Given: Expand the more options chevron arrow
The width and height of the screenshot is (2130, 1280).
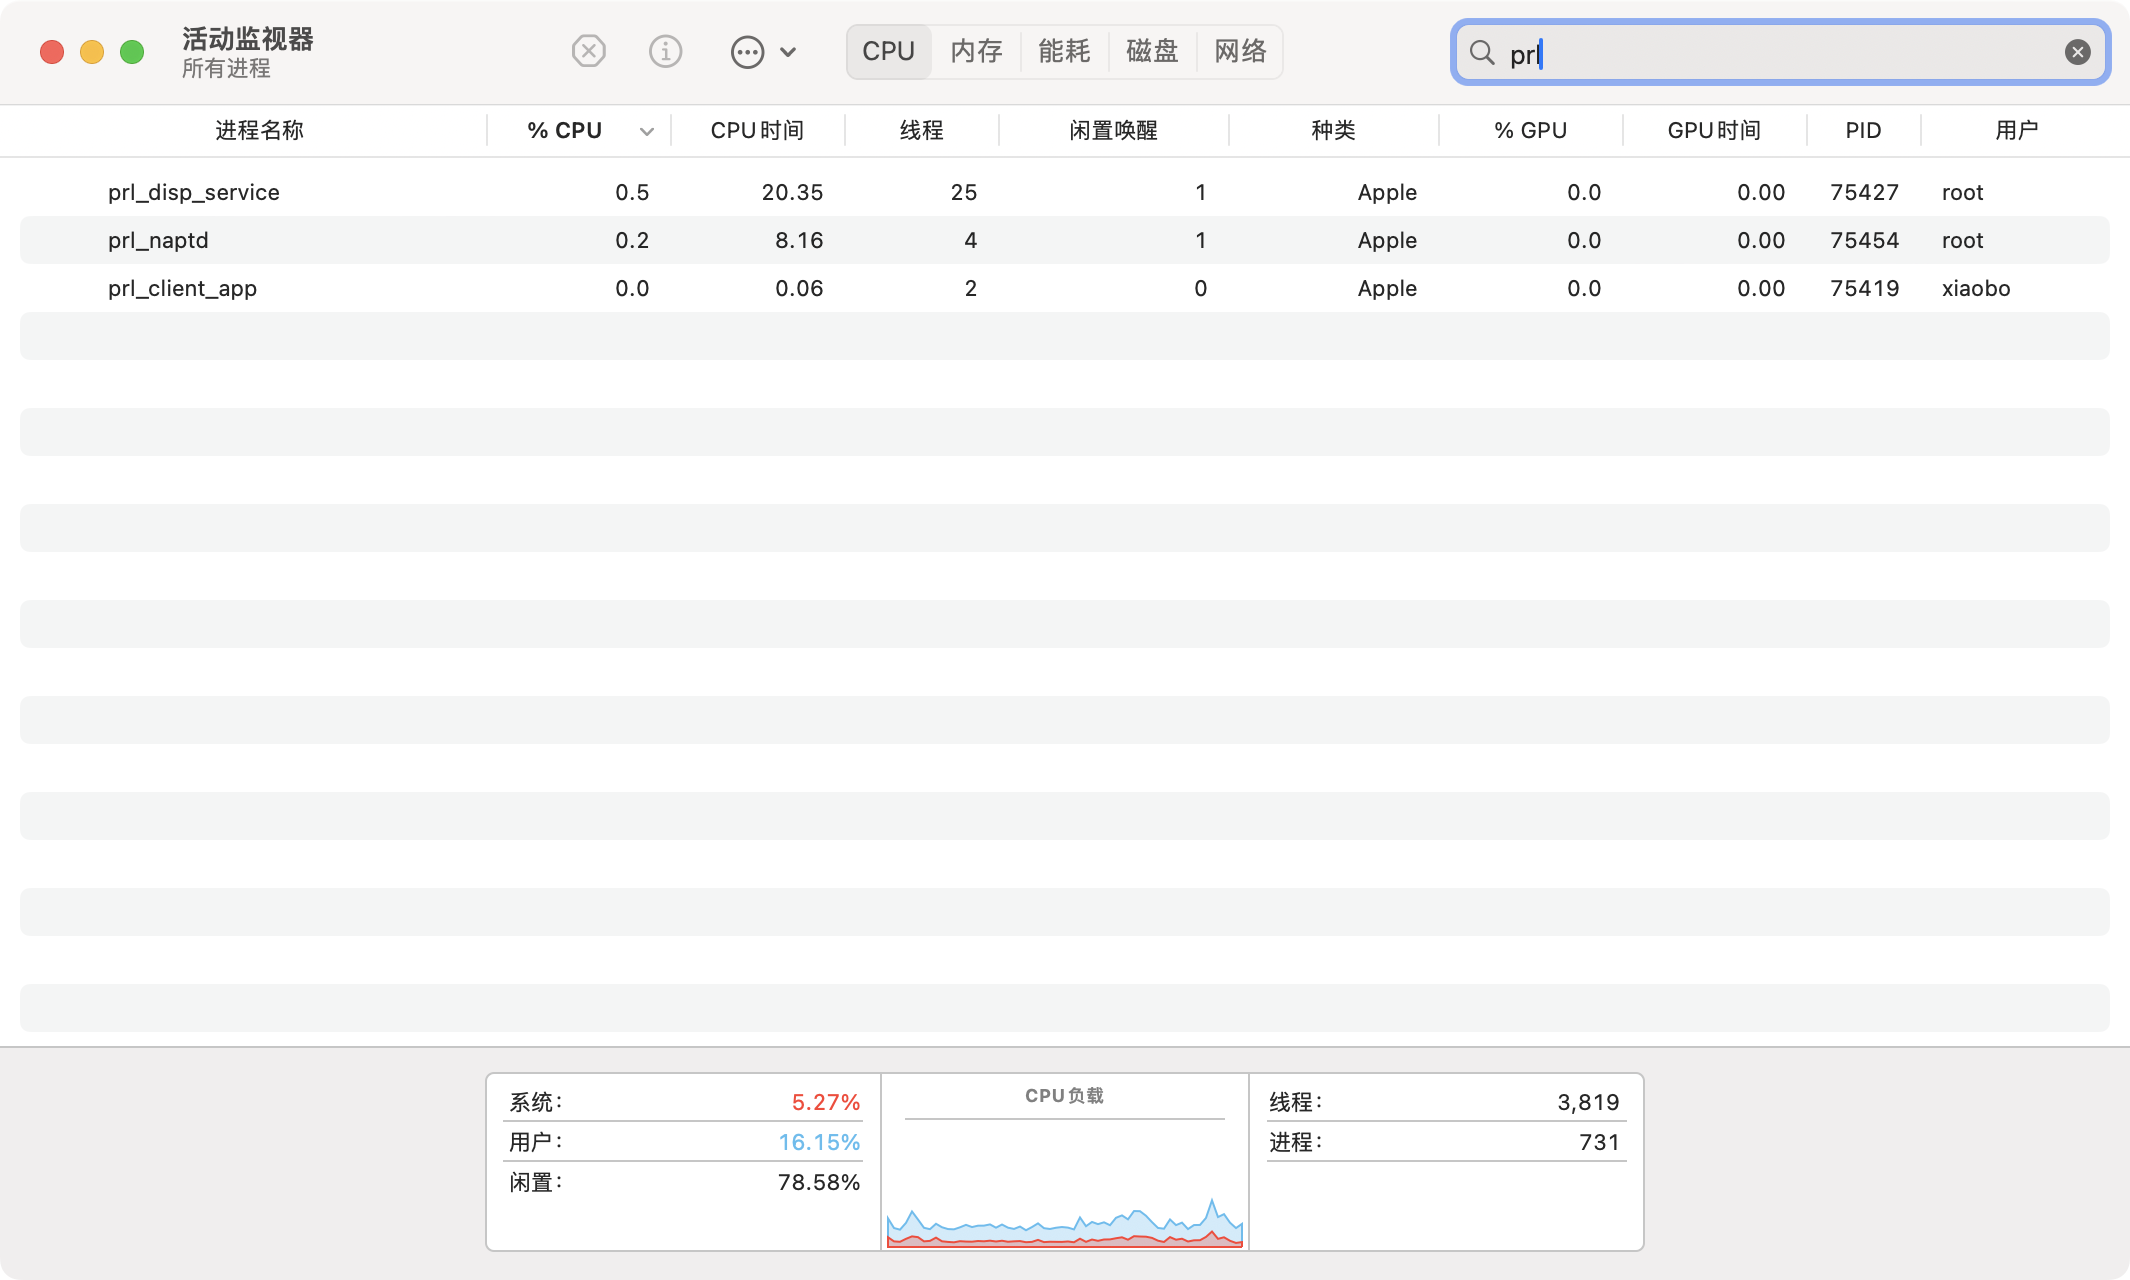Looking at the screenshot, I should 788,52.
